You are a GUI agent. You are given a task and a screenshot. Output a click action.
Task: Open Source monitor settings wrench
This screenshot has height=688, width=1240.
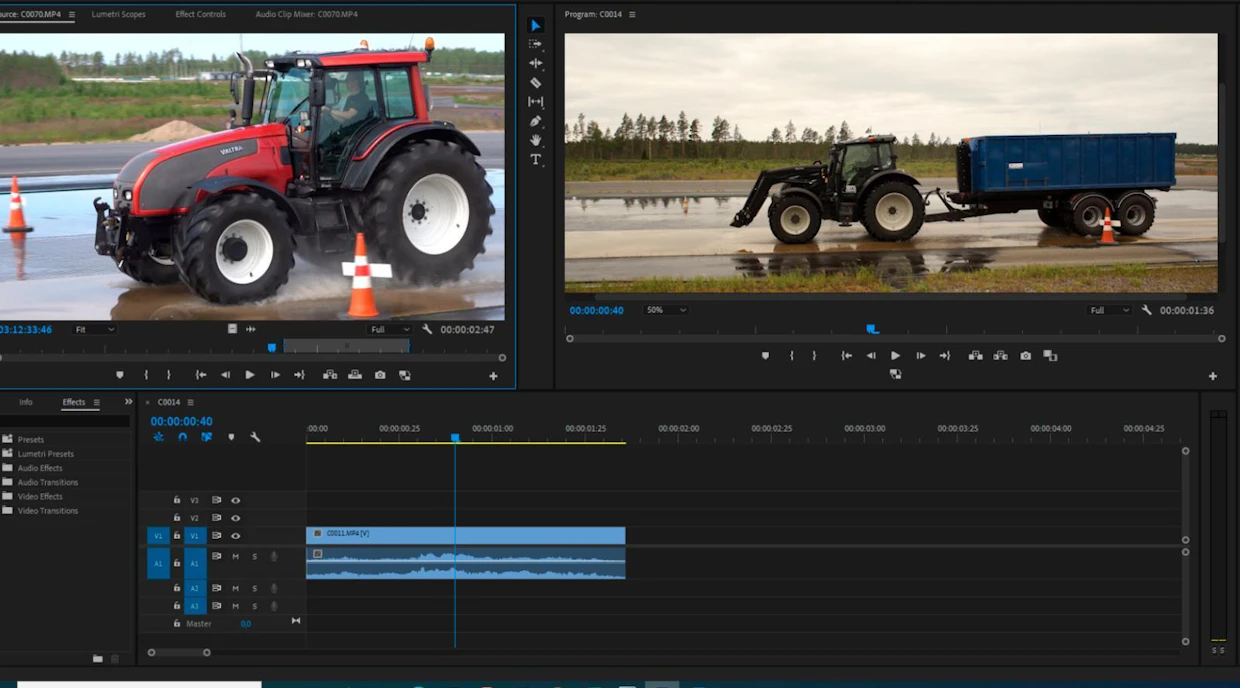point(427,329)
